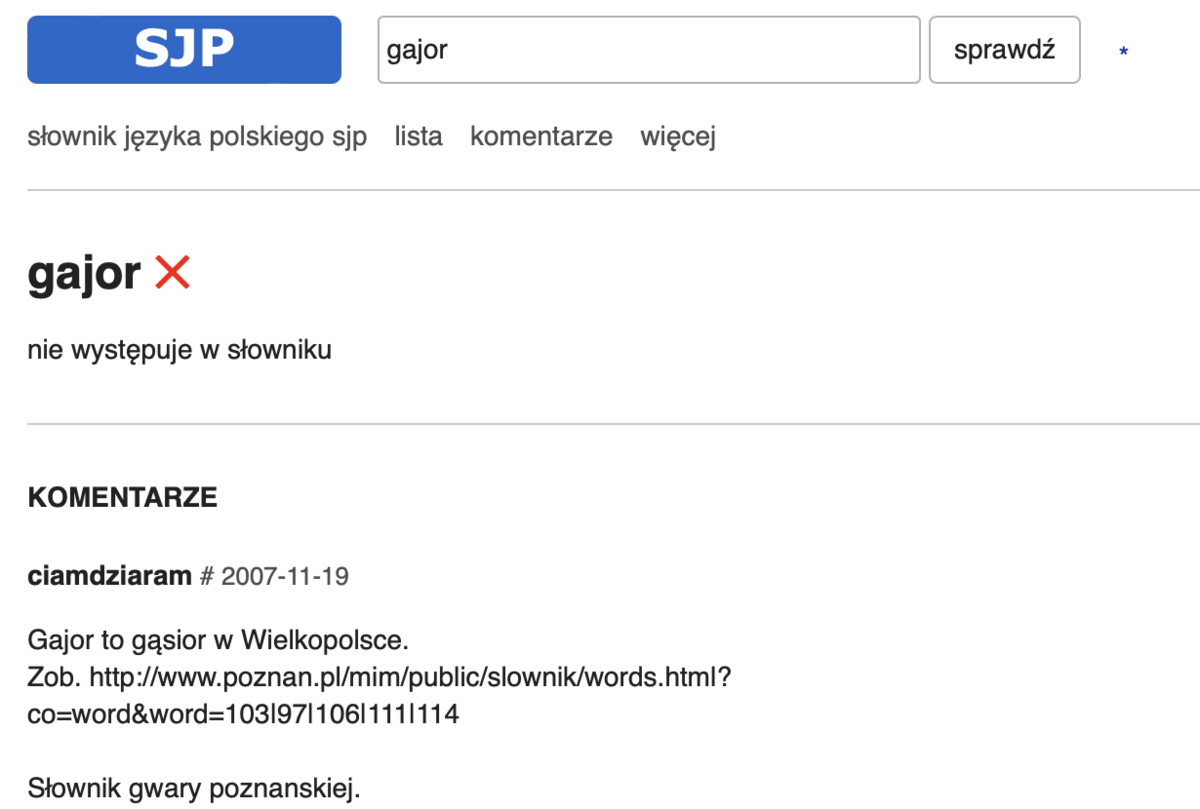Screen dimensions: 1200x809
Task: Click the poznan.pl slownik URL line
Action: click(410, 677)
